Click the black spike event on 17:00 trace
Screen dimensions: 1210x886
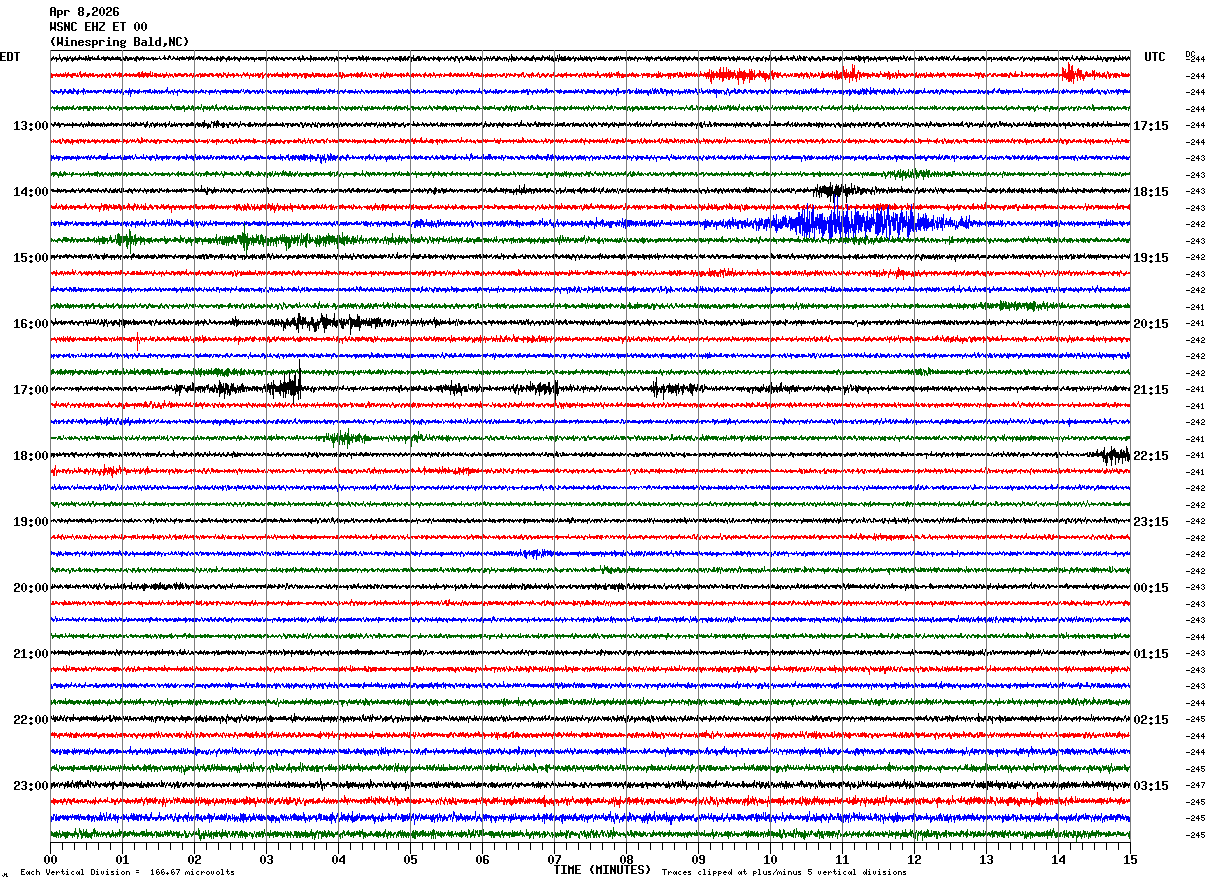[x=287, y=385]
